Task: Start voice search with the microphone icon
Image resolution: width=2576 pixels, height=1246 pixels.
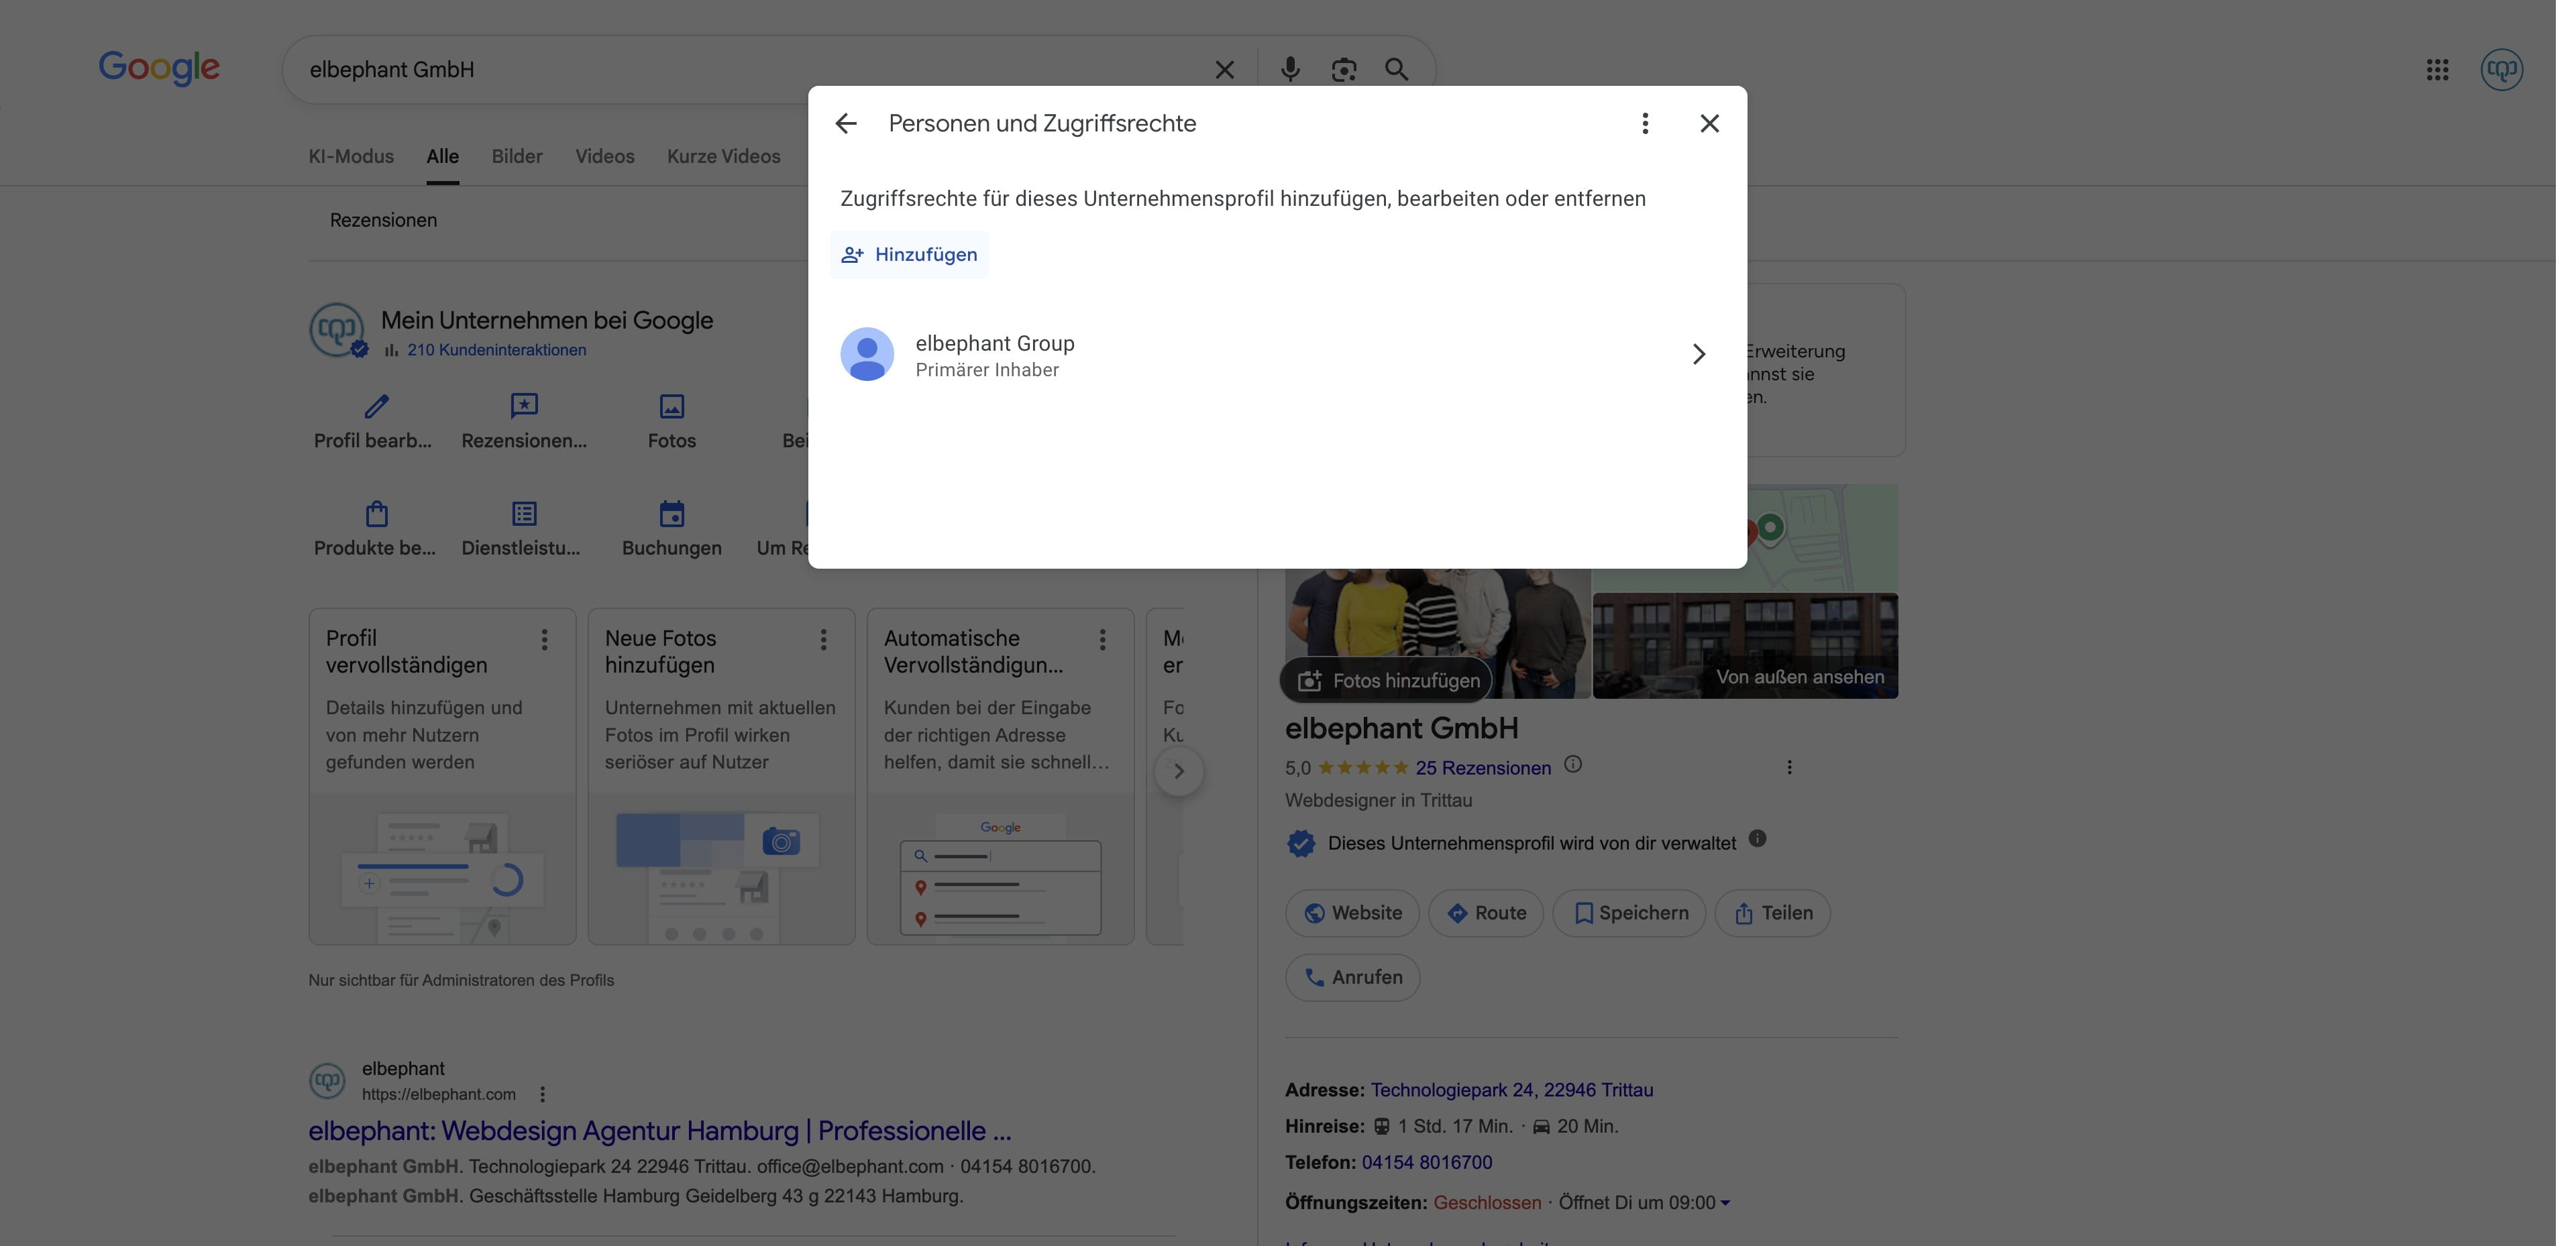Action: [x=1290, y=69]
